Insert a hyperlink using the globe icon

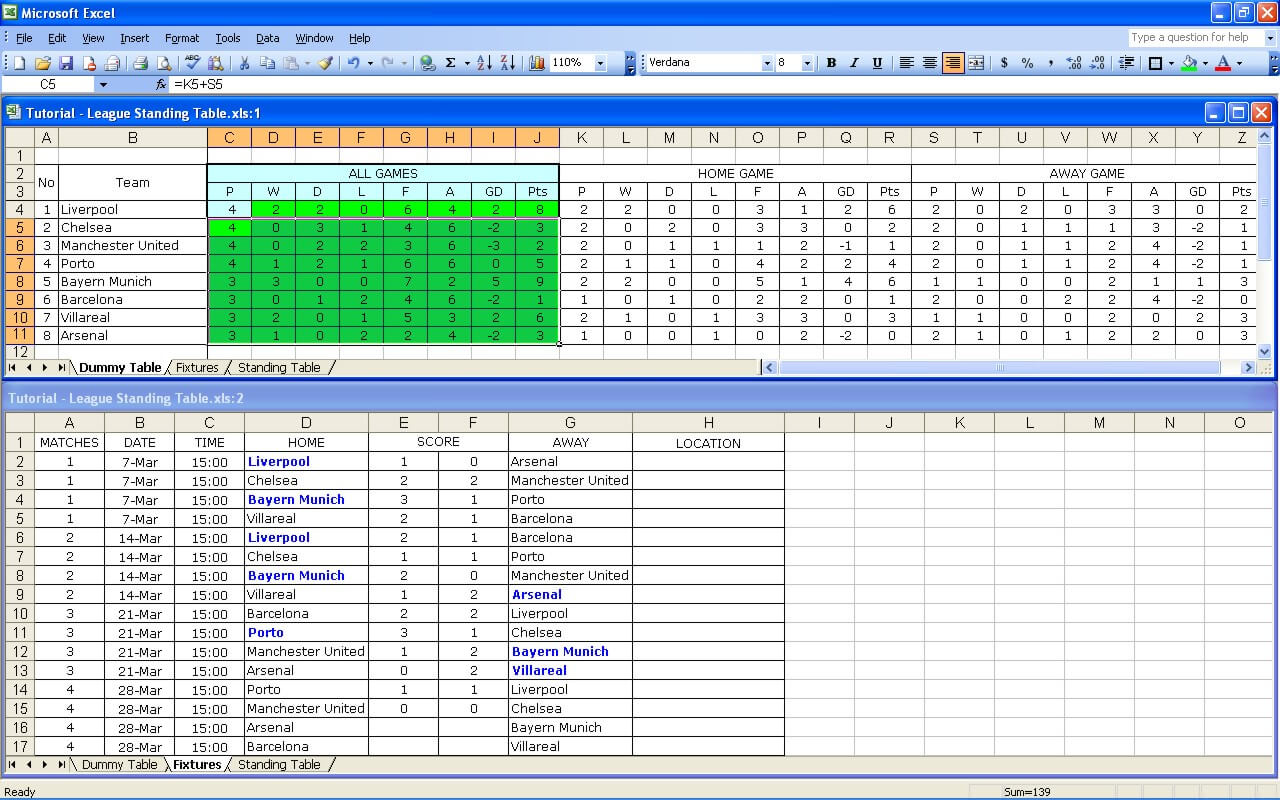pos(427,62)
